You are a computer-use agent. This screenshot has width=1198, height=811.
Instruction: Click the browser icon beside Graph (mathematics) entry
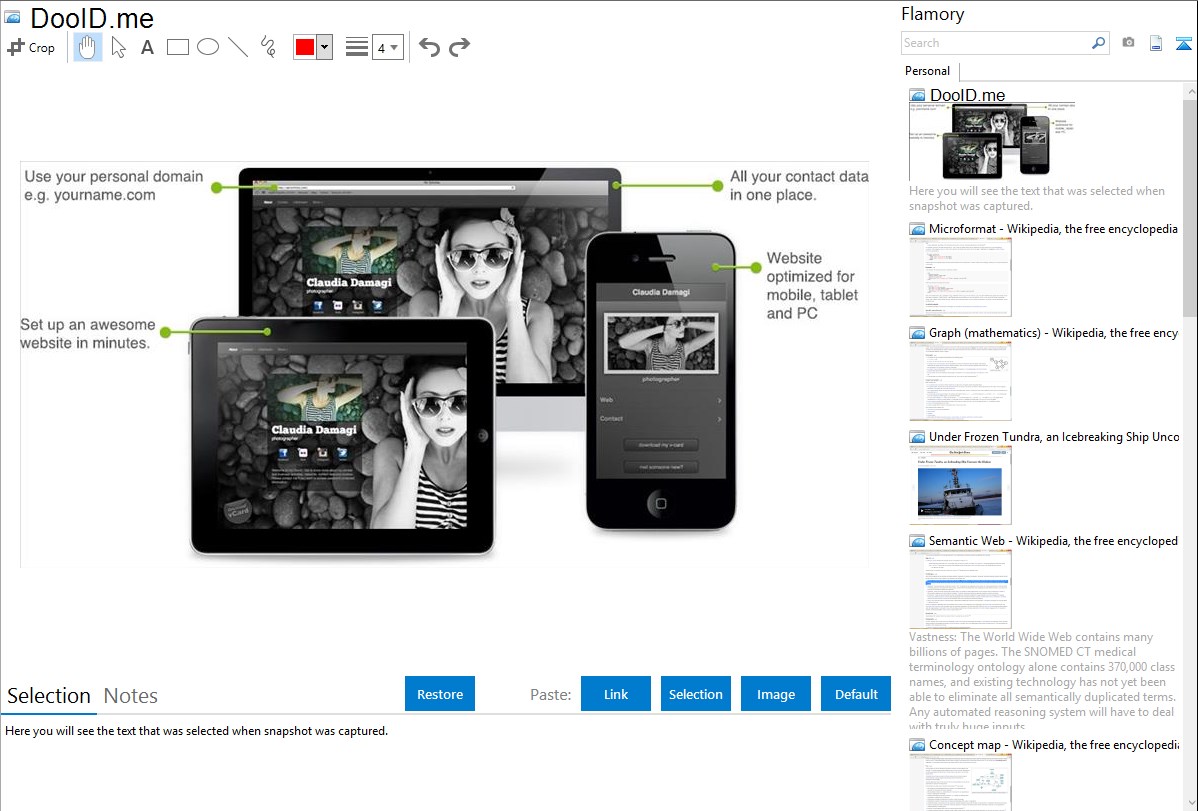[917, 333]
